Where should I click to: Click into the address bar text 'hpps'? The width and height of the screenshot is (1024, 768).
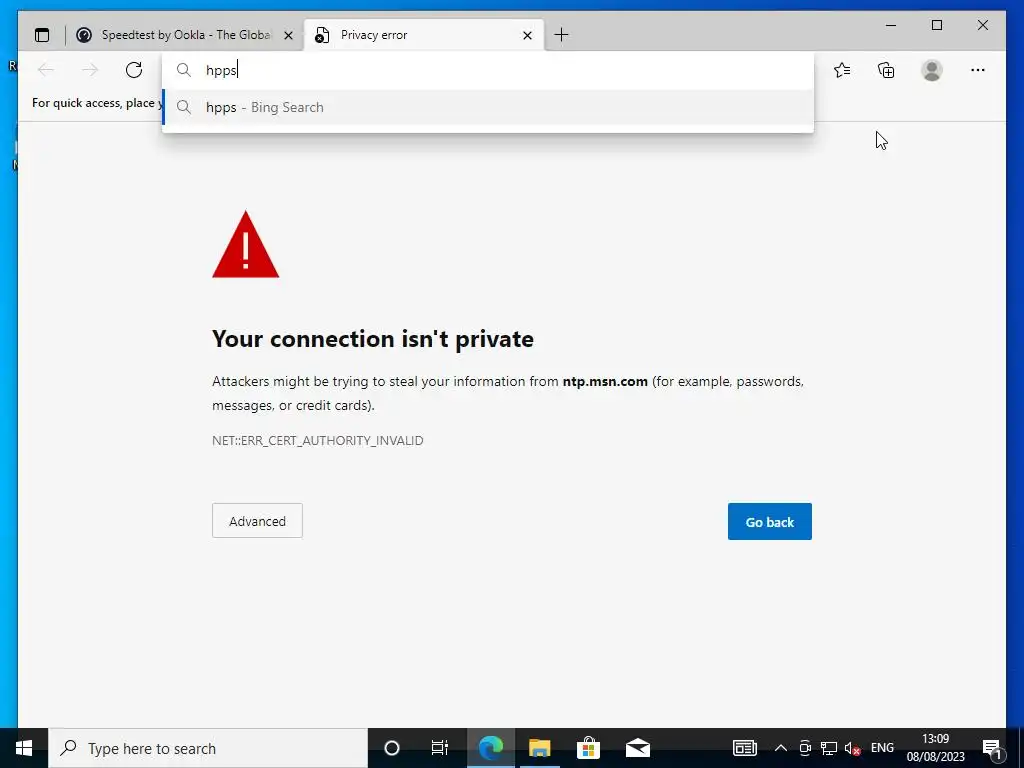221,70
